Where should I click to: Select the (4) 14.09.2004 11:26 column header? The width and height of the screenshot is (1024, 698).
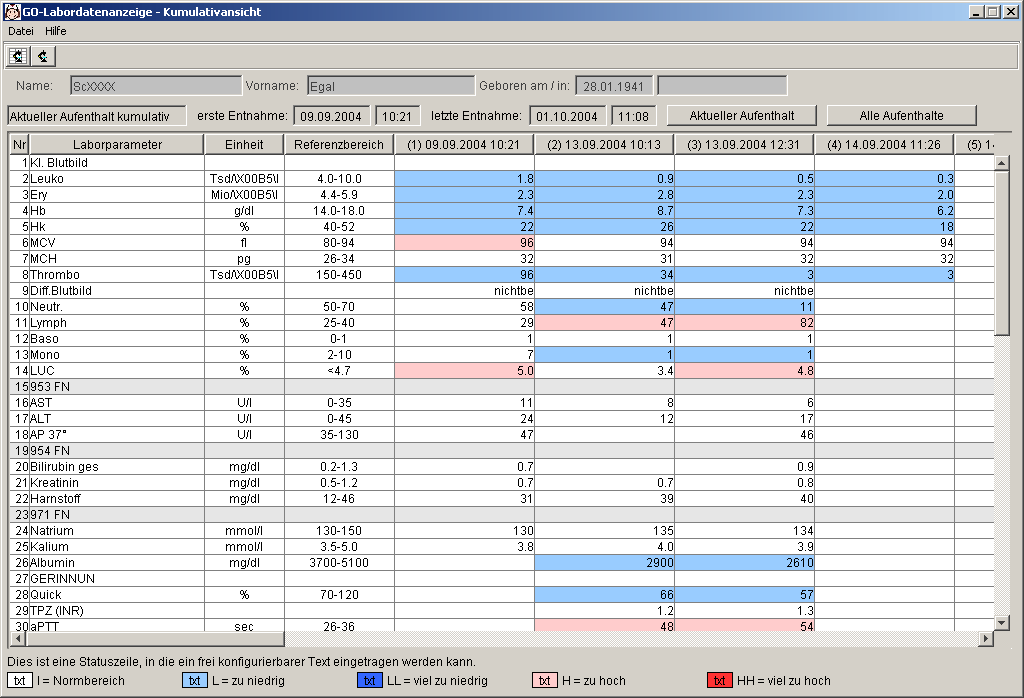coord(884,144)
